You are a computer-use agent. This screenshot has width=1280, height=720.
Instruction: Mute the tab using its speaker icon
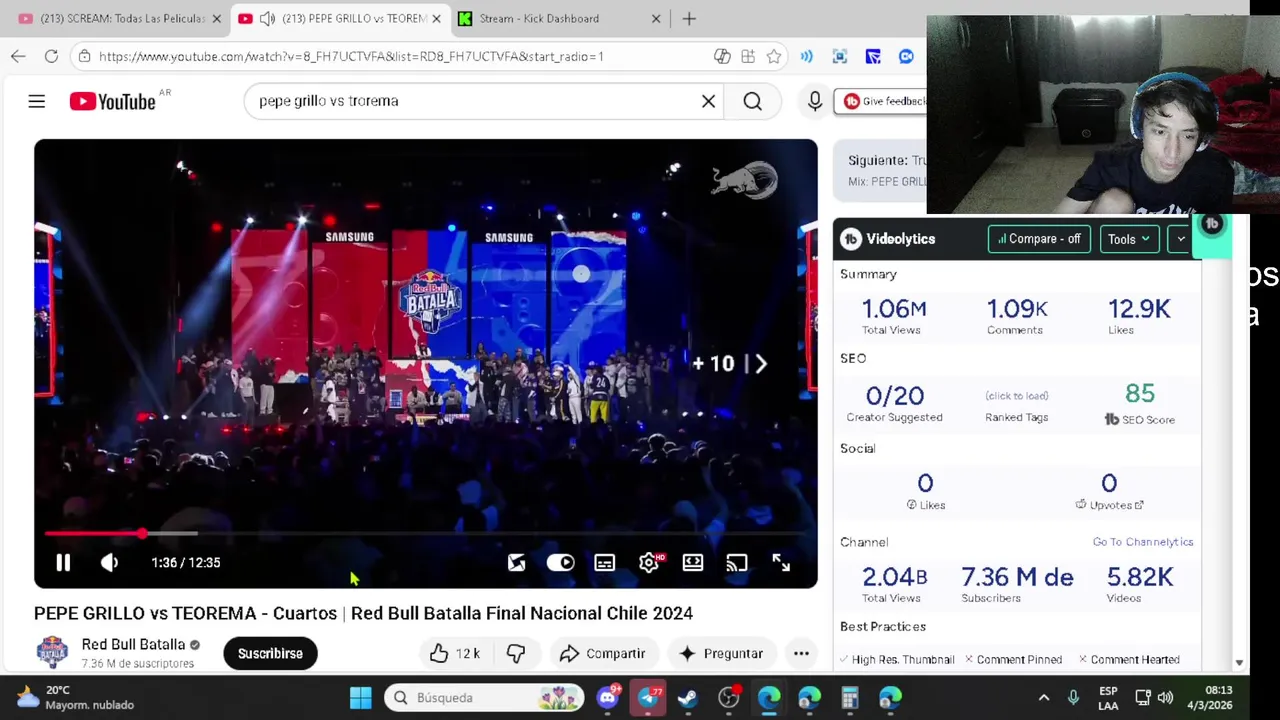pos(267,18)
